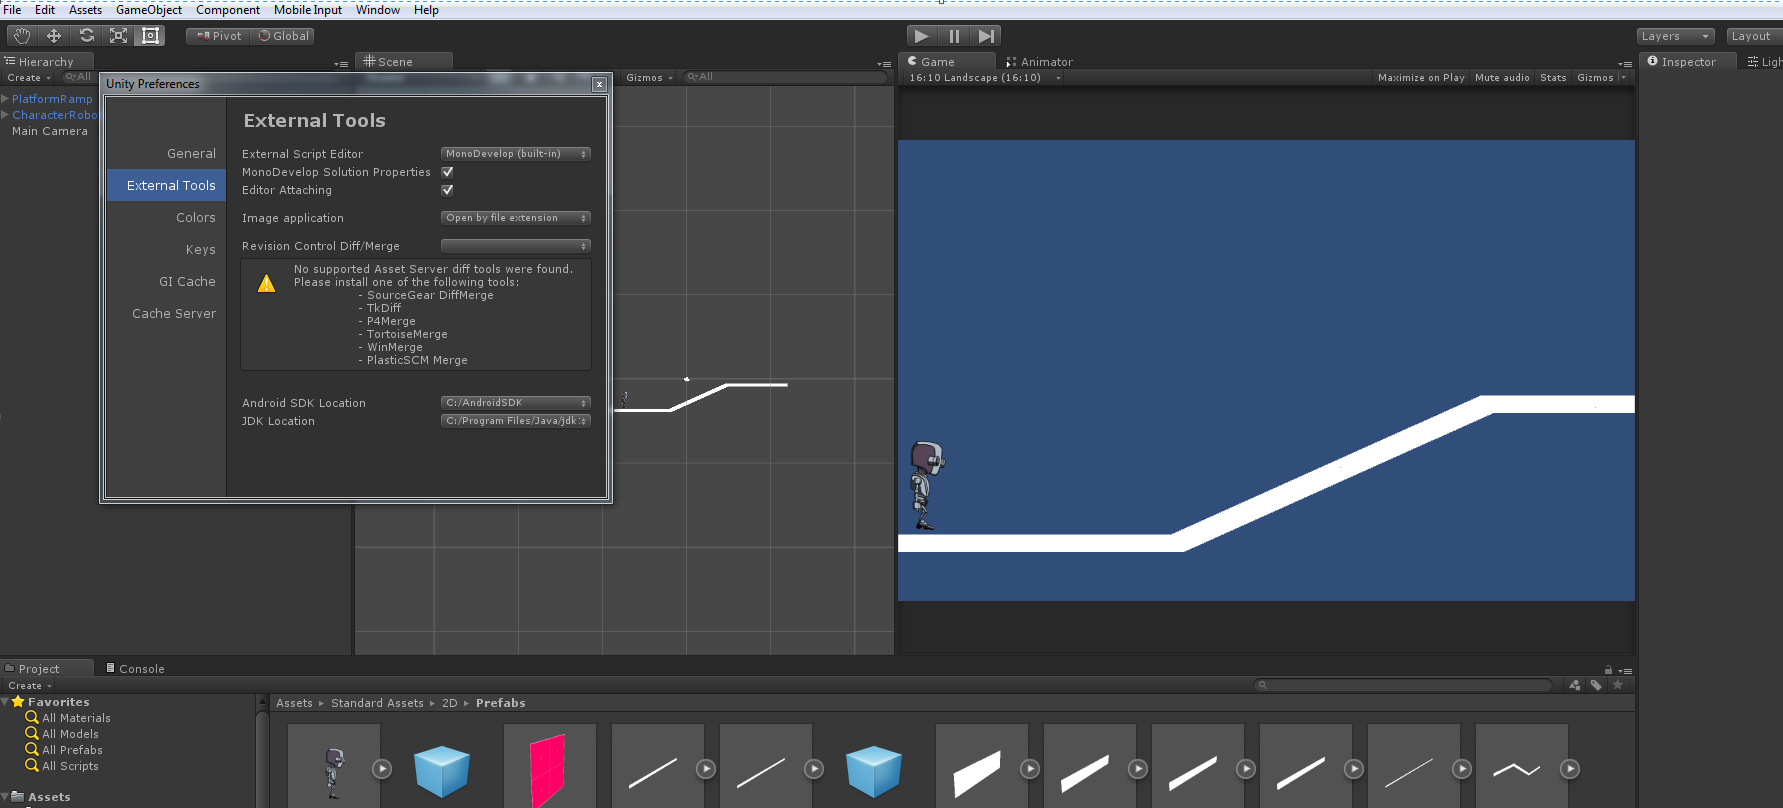Toggle Global handle rotation

283,36
